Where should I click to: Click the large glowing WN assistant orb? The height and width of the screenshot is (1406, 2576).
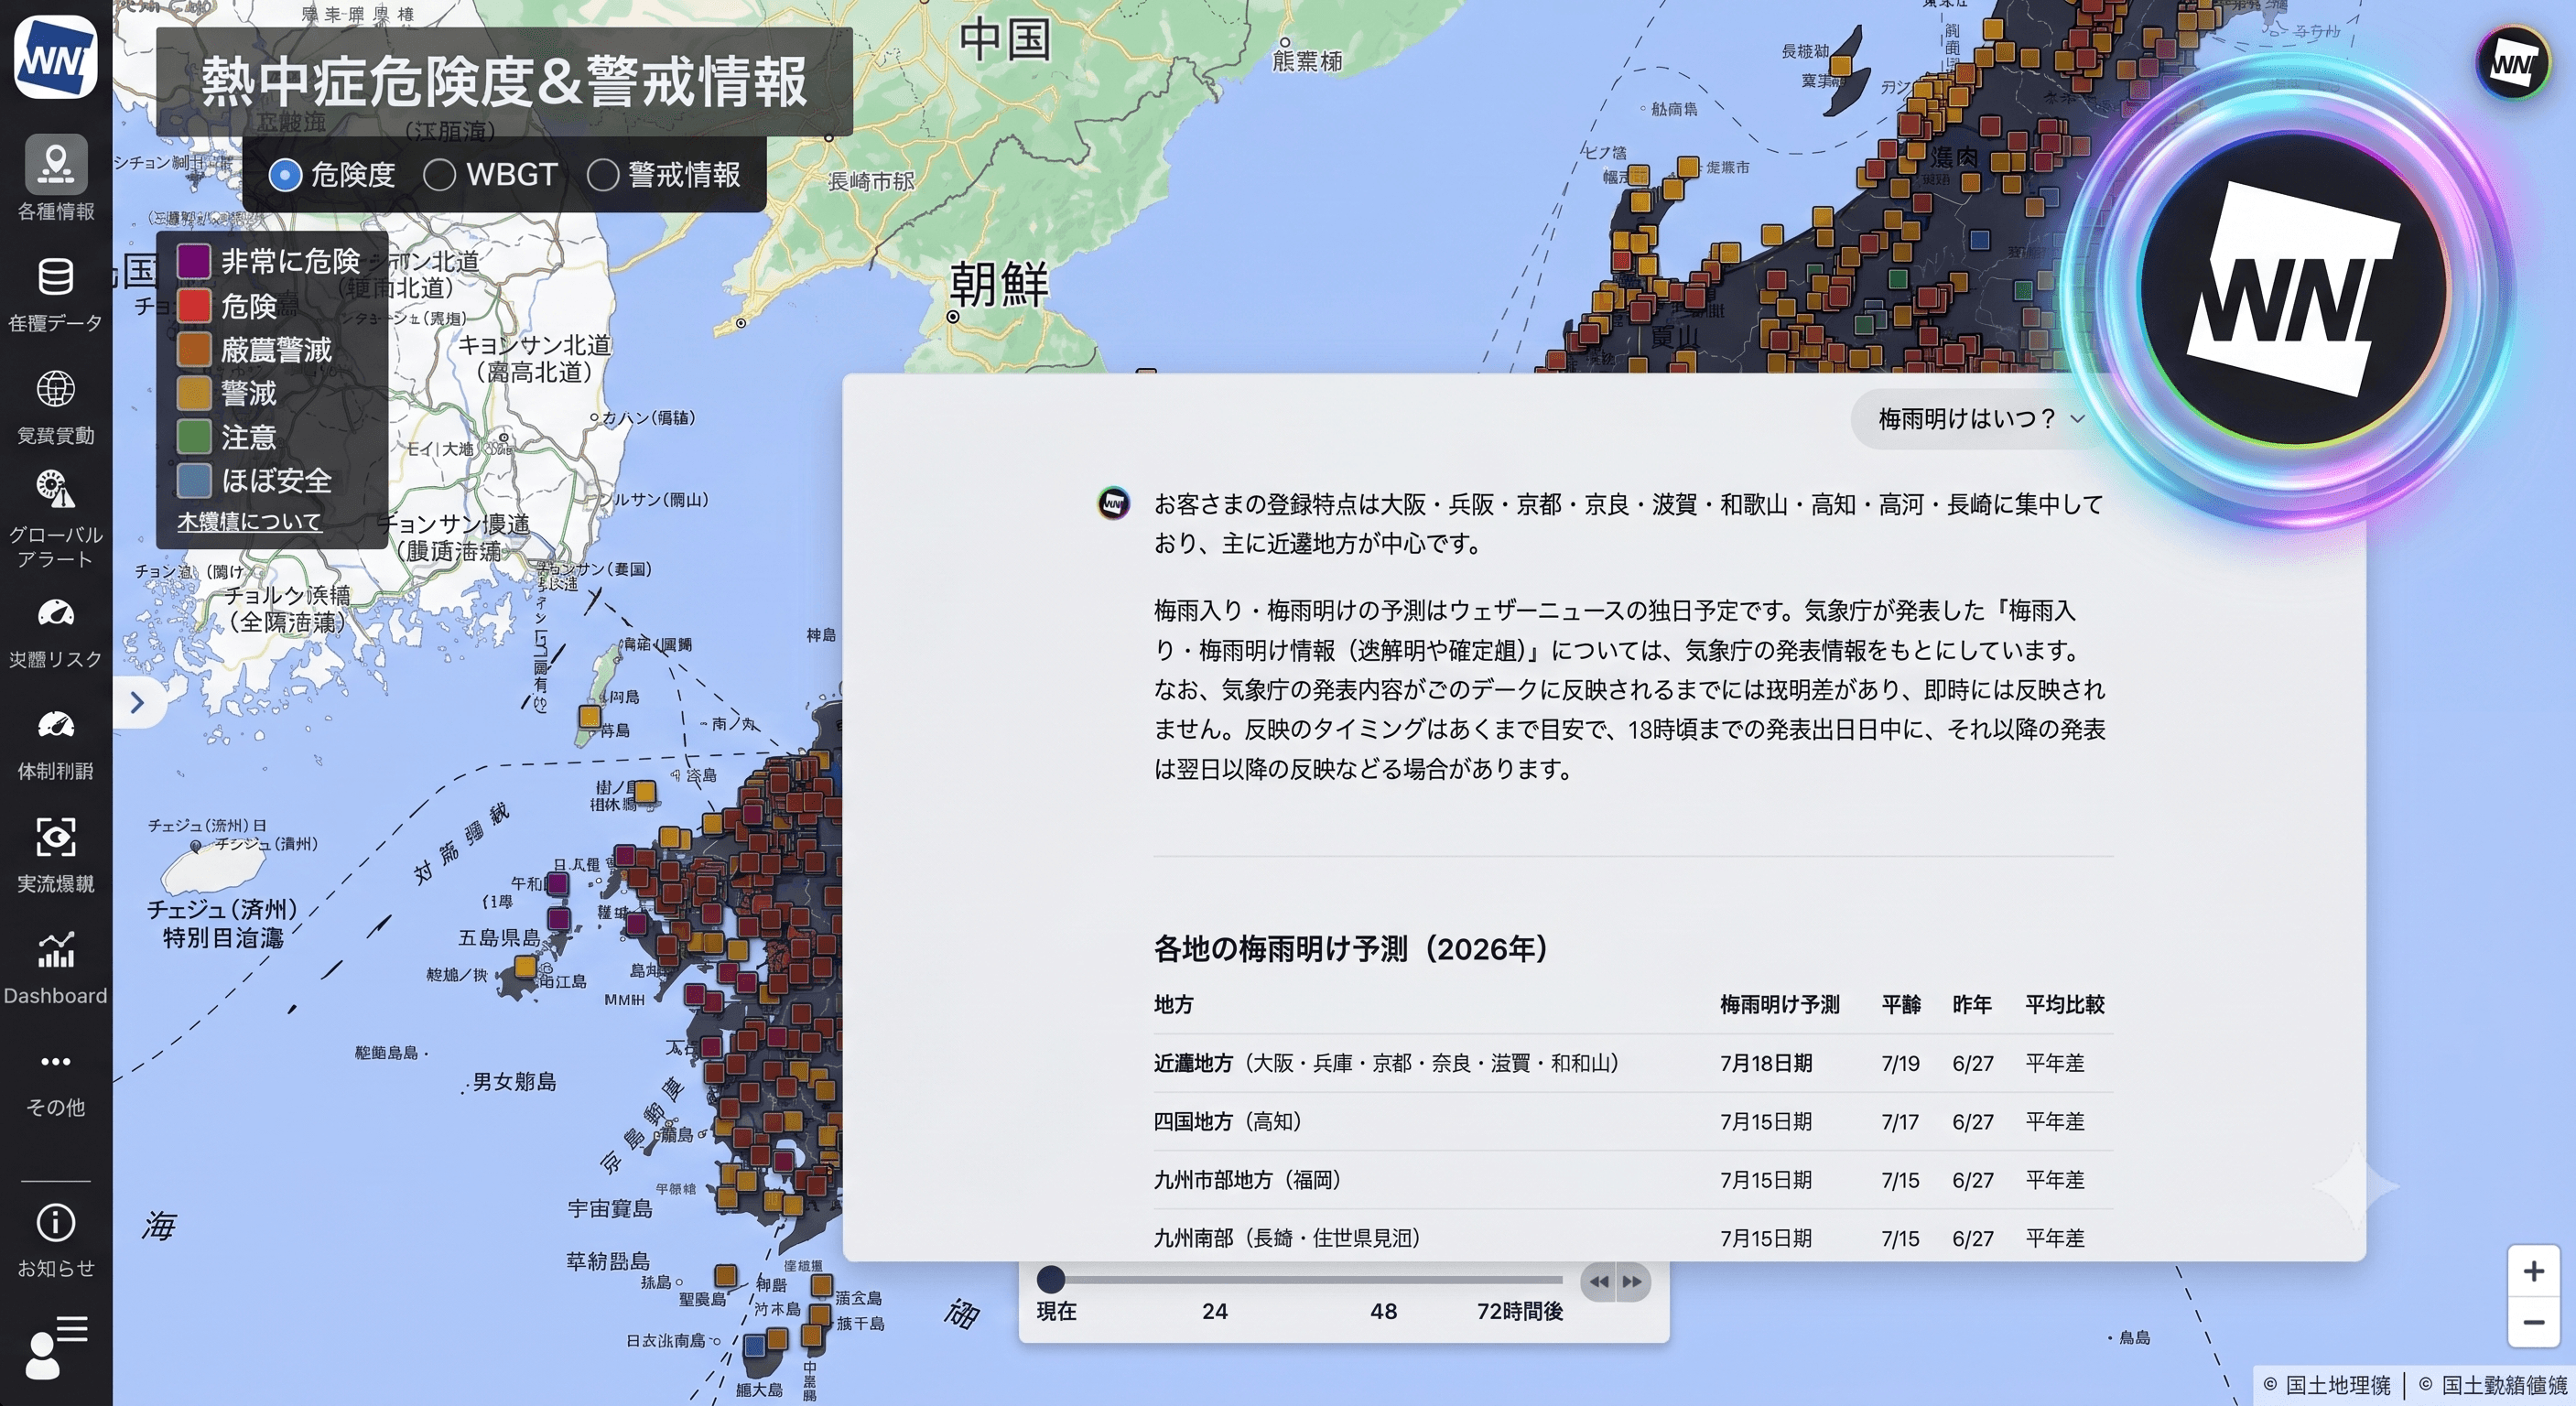pos(2294,291)
